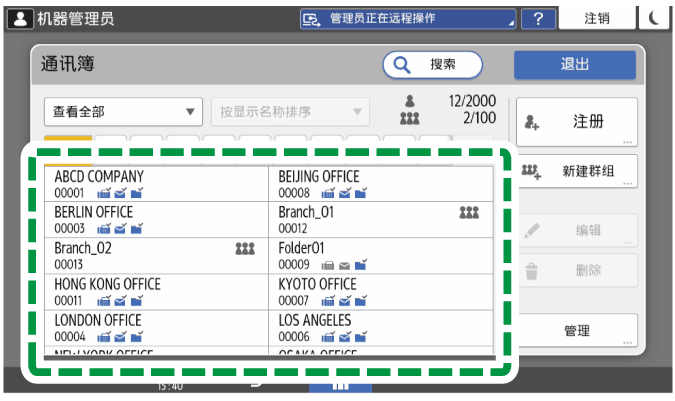This screenshot has height=401, width=675.
Task: Expand the 按显示名称排序 sort dropdown
Action: (x=290, y=111)
